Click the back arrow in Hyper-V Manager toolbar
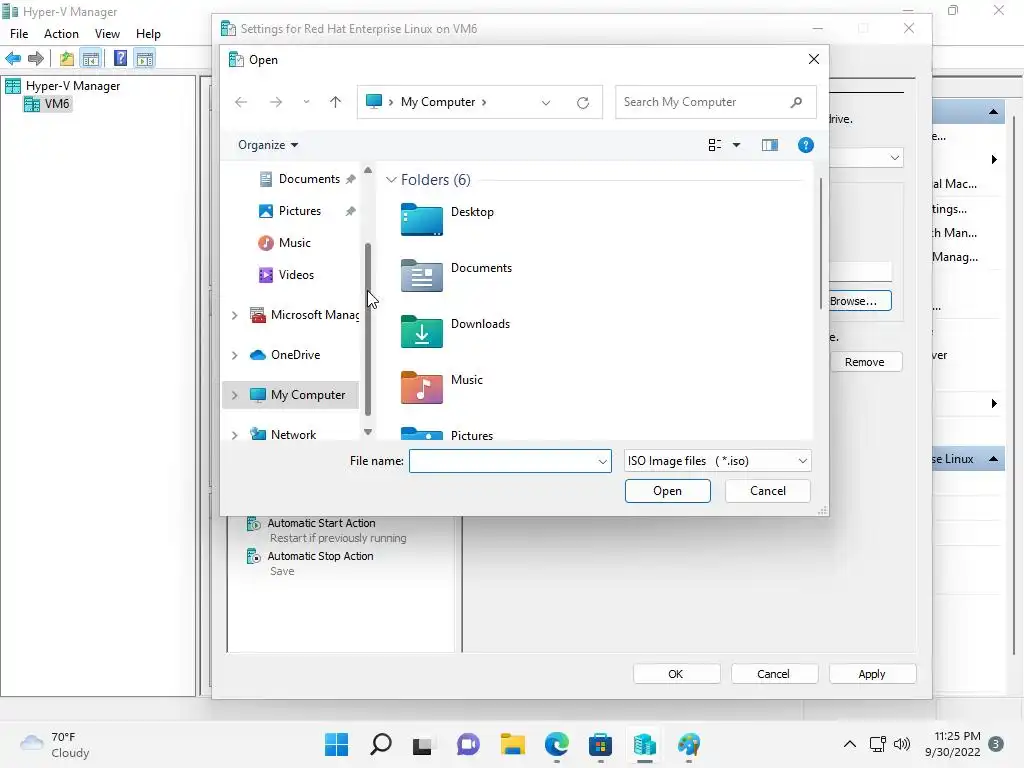The width and height of the screenshot is (1024, 768). coord(13,59)
